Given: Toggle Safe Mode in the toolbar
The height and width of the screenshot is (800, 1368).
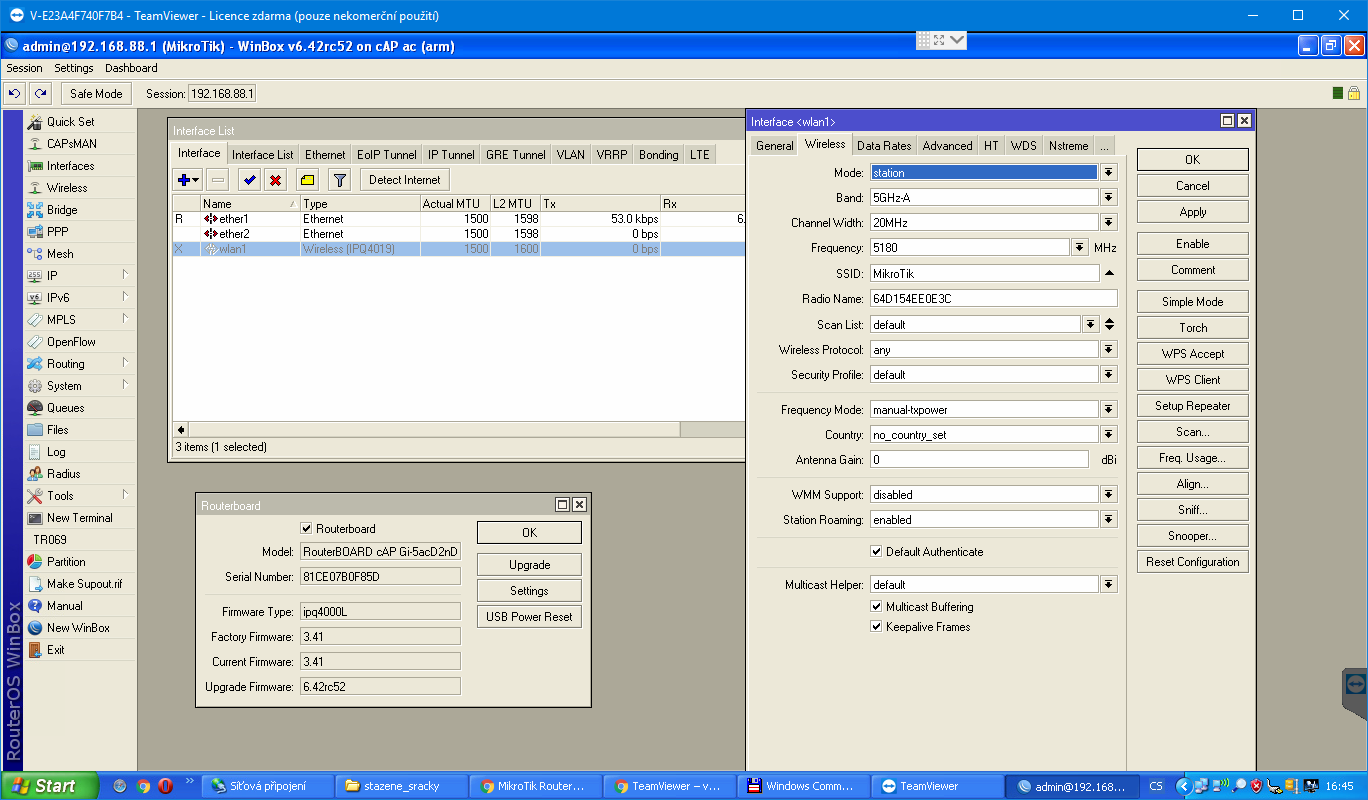Looking at the screenshot, I should tap(96, 93).
